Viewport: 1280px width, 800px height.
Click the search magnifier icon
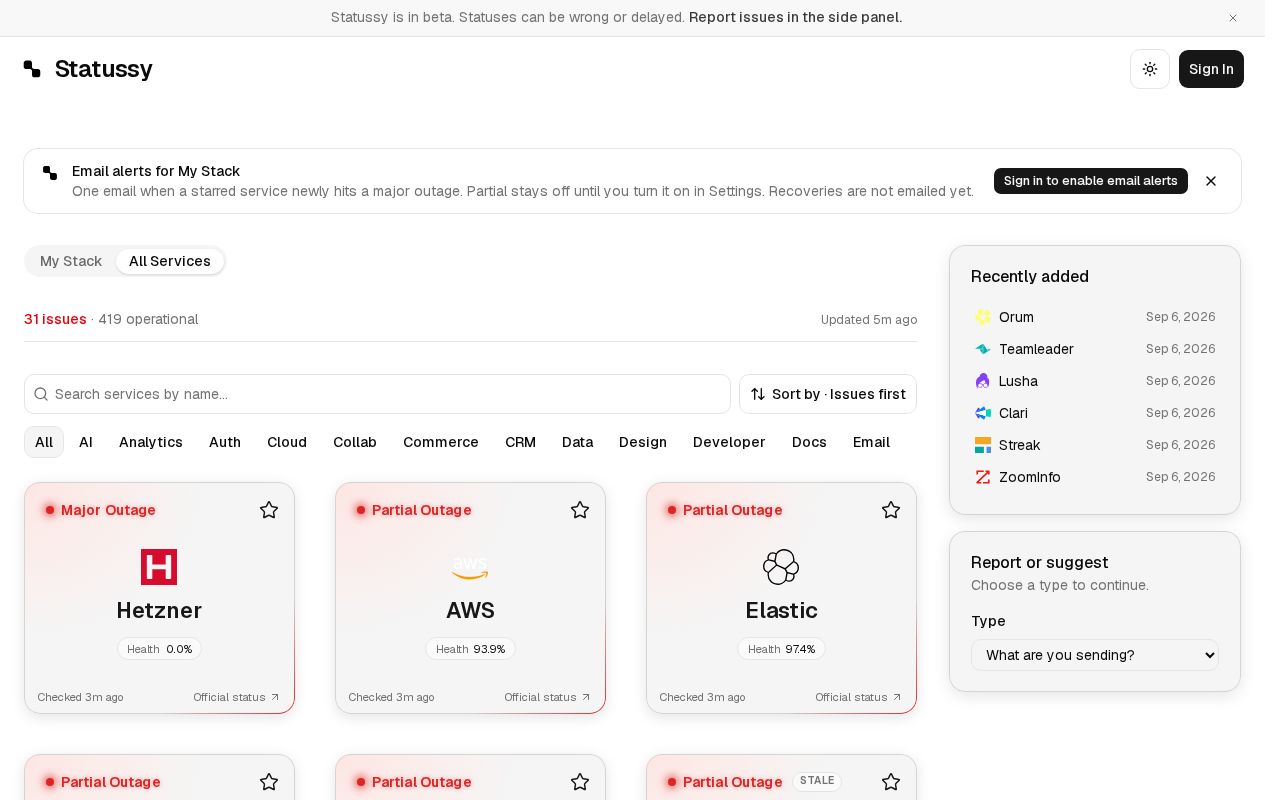click(x=41, y=394)
